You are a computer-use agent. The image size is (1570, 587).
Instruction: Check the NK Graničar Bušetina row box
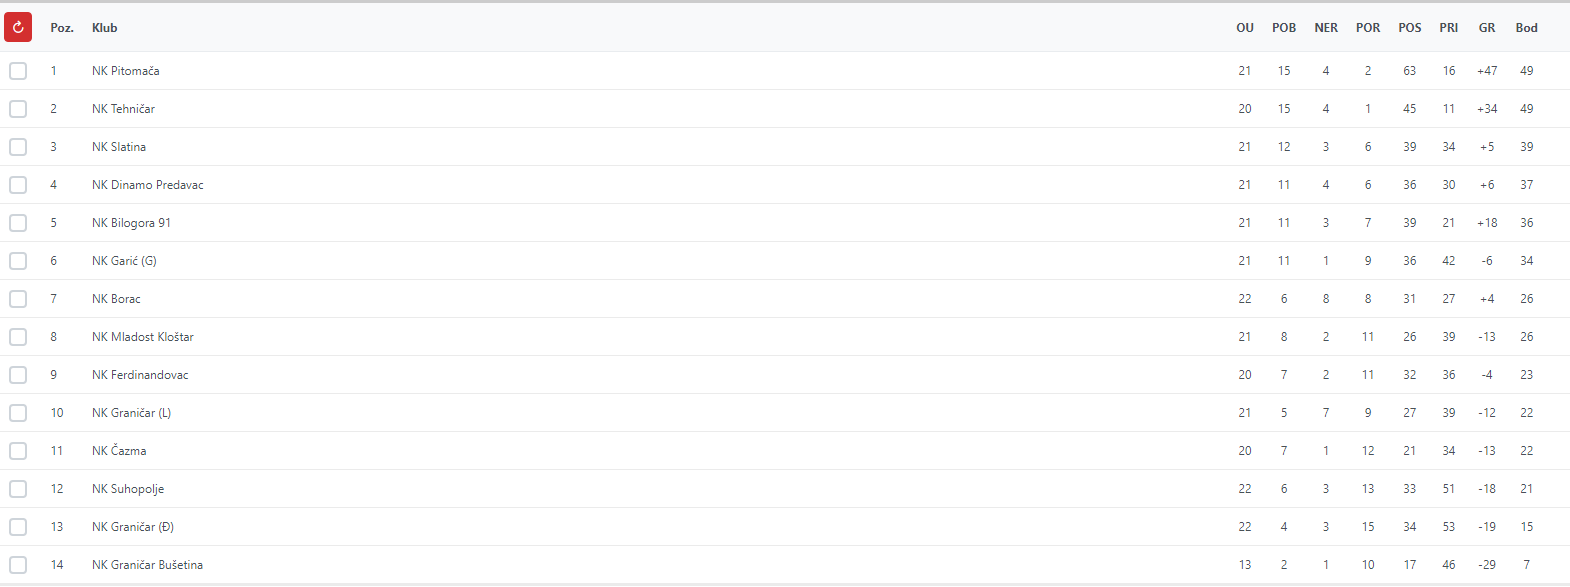click(x=18, y=565)
